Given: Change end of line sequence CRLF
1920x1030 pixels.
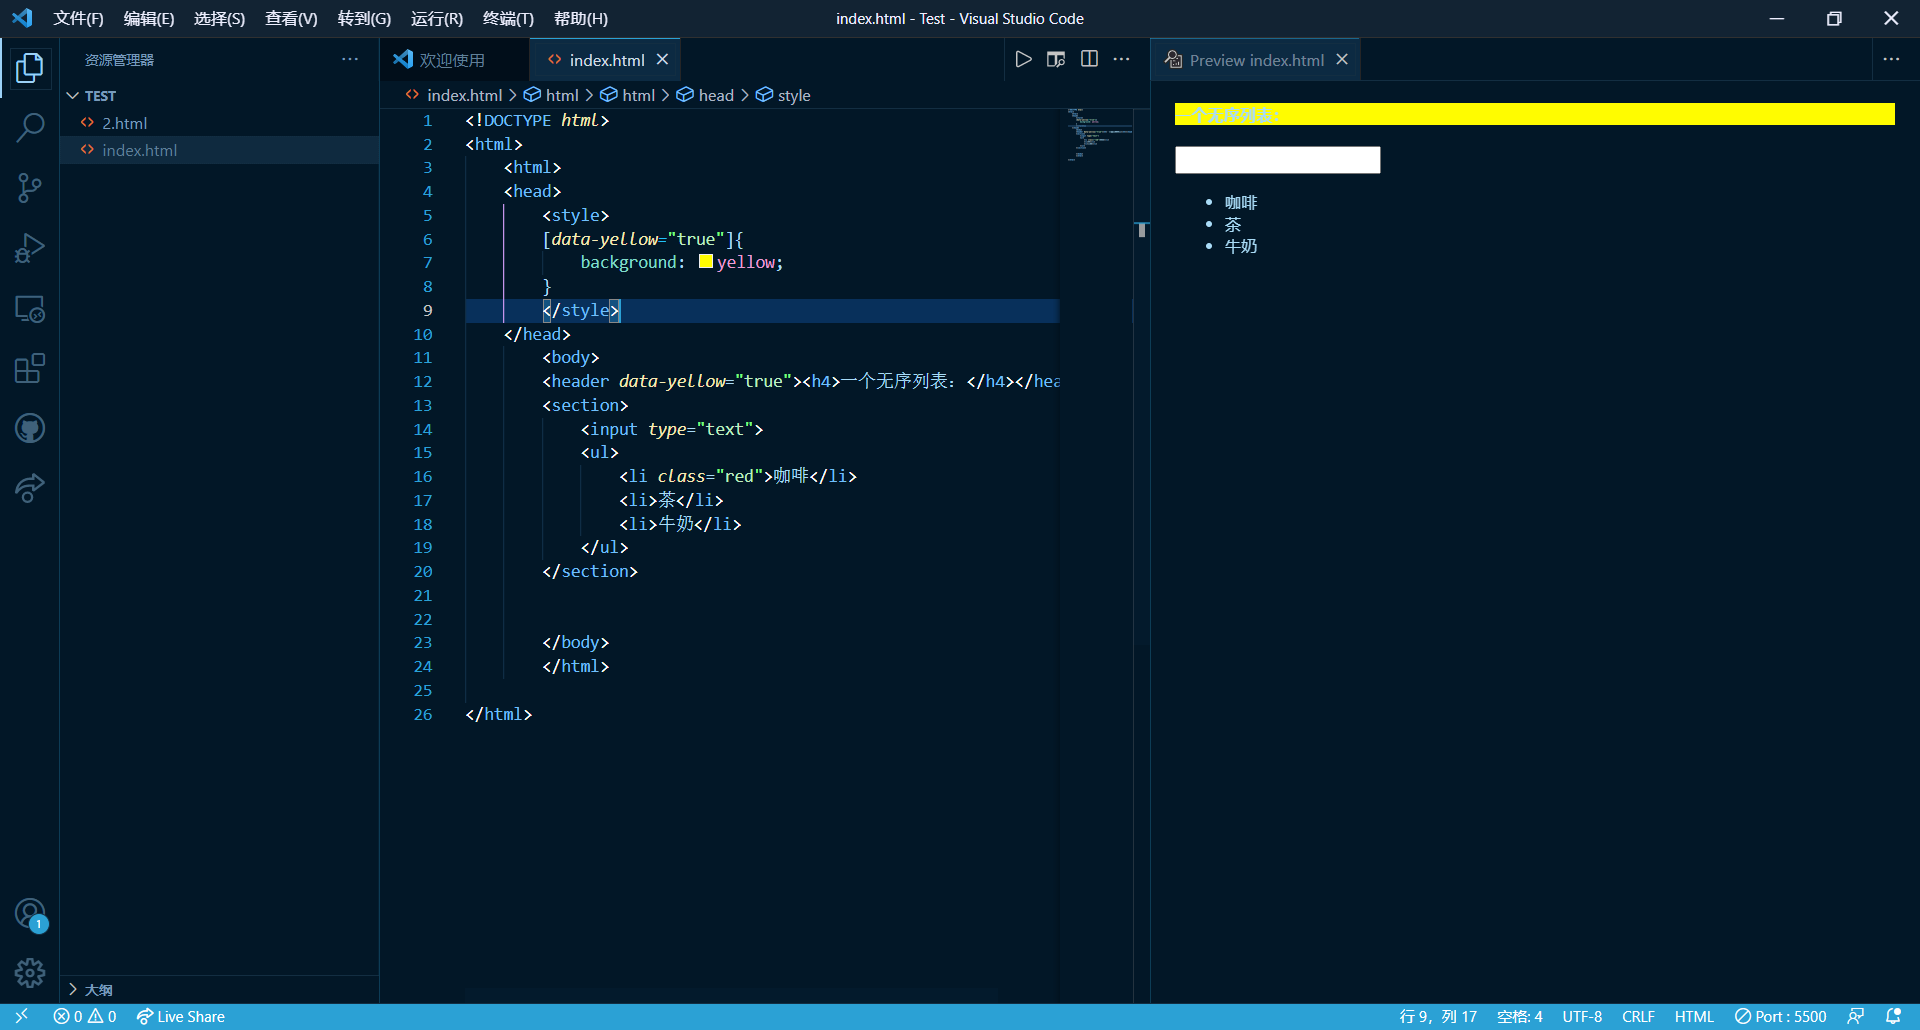Looking at the screenshot, I should click(1638, 1017).
